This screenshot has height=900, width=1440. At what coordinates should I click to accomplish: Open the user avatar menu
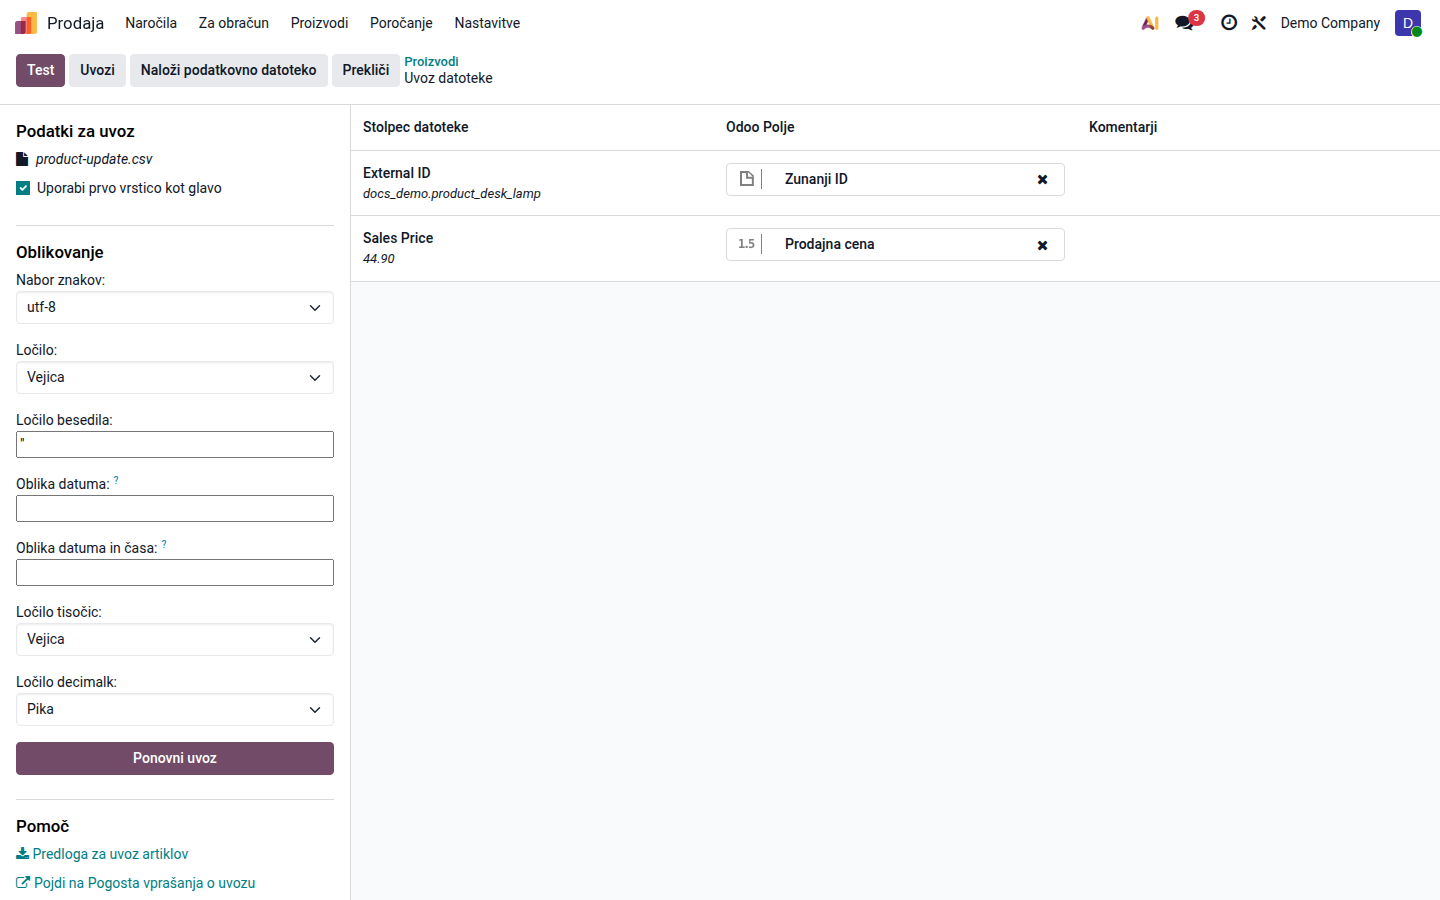(1408, 23)
